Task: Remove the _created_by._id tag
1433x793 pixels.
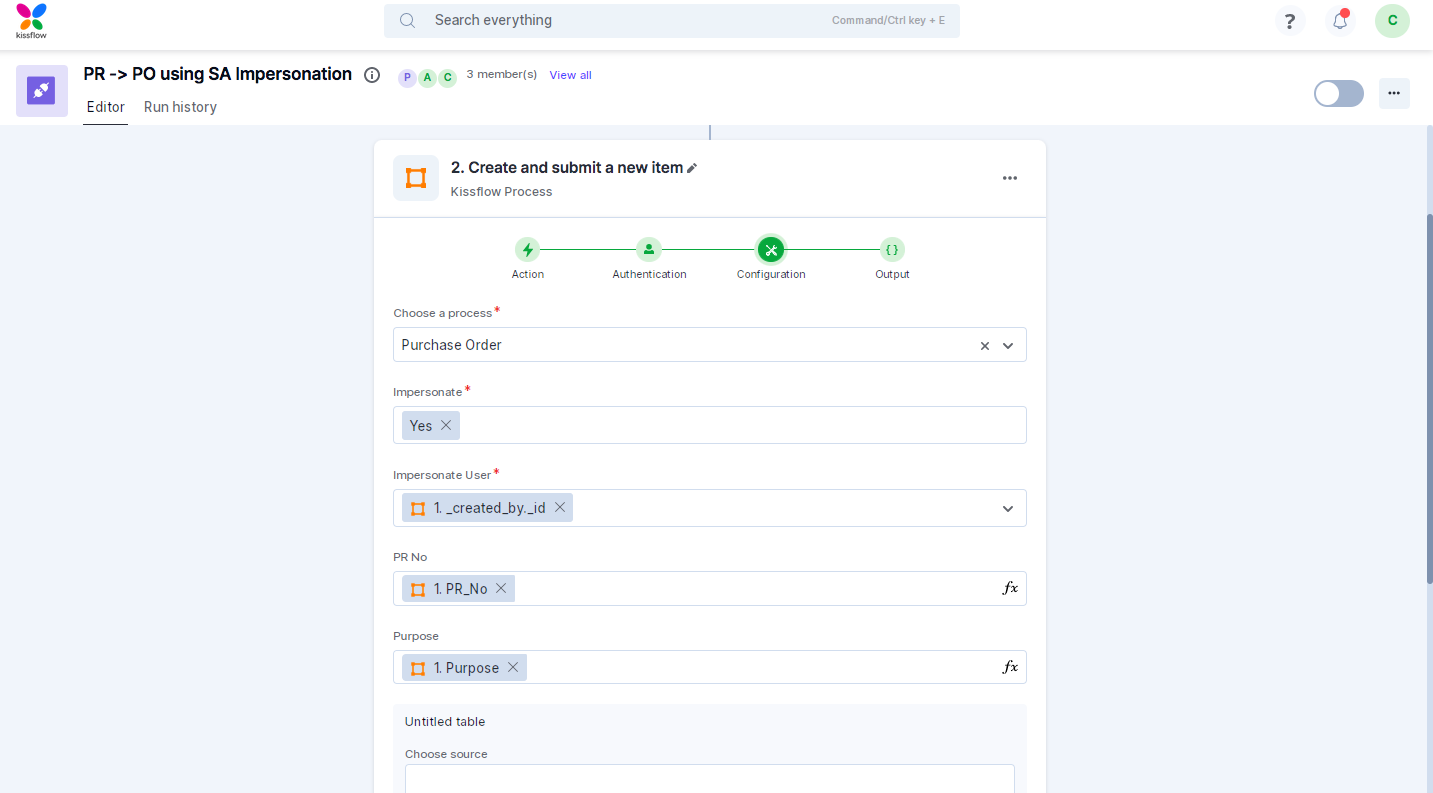Action: pos(560,507)
